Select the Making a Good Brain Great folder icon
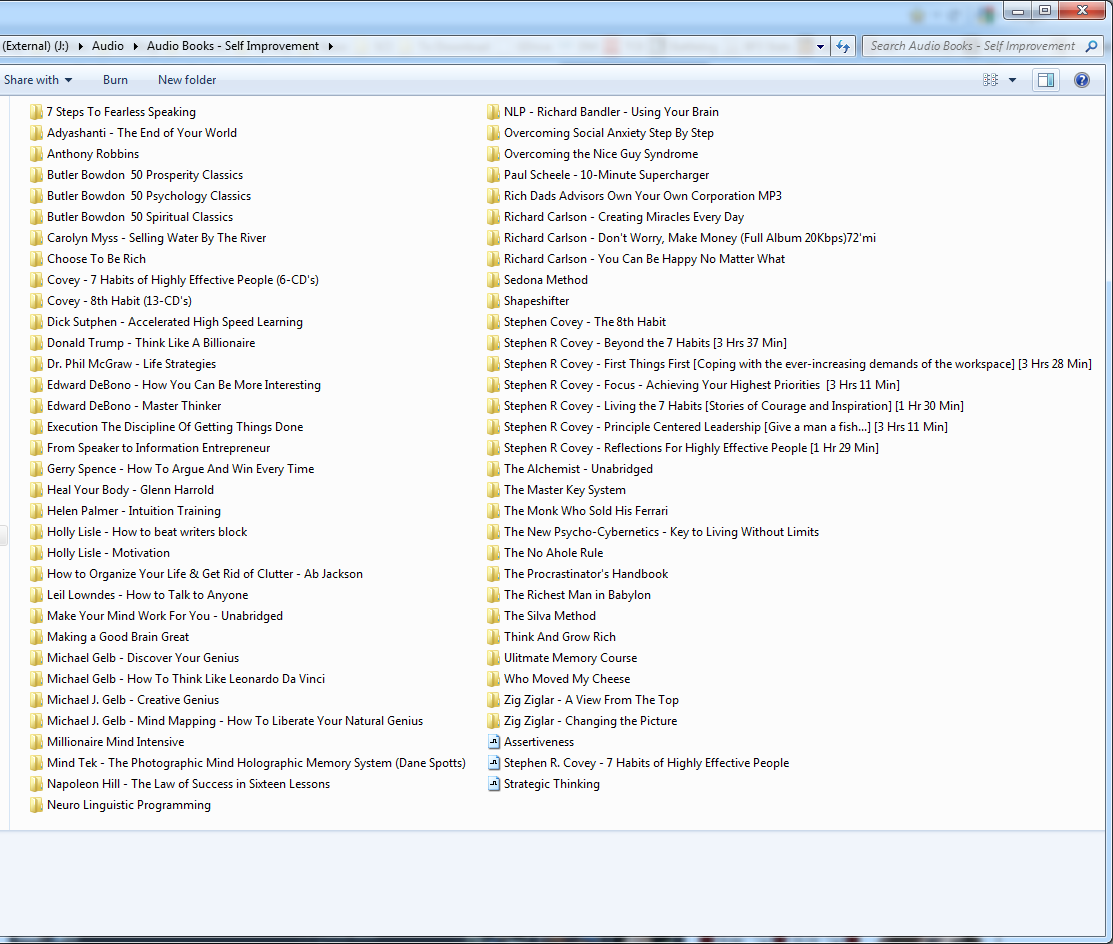The height and width of the screenshot is (944, 1113). pyautogui.click(x=36, y=637)
